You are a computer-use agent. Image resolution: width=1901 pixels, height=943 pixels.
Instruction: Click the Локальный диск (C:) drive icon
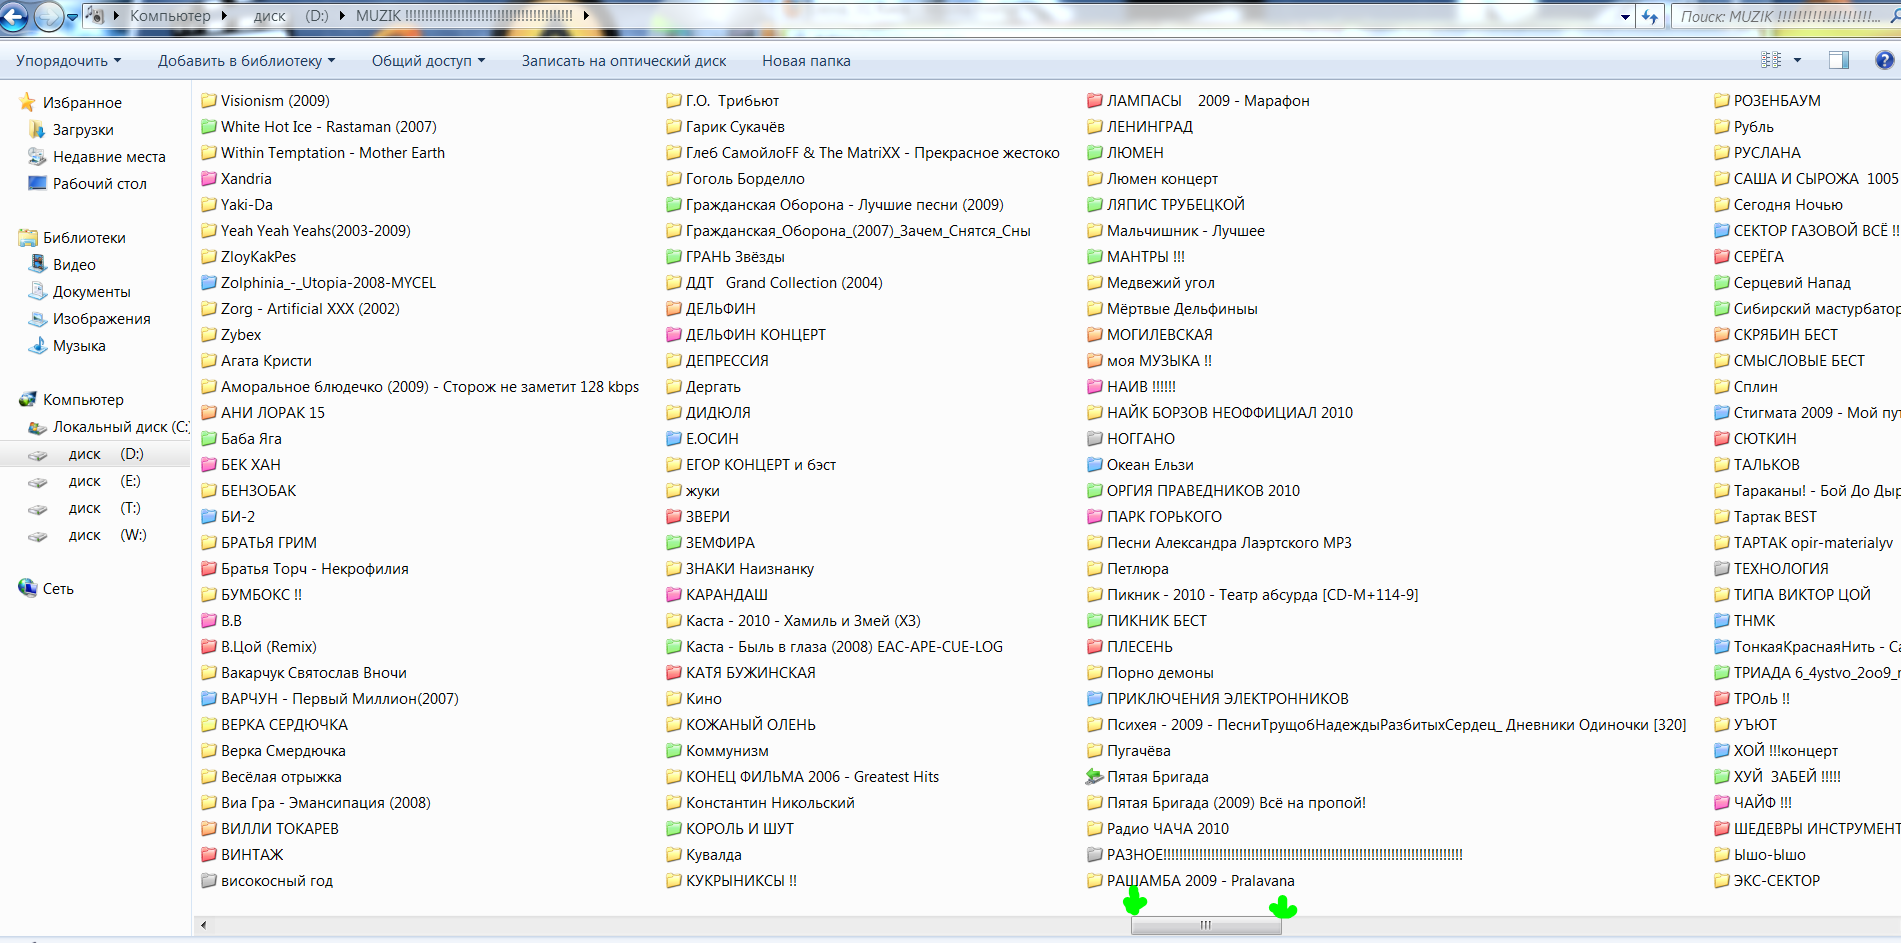point(37,427)
